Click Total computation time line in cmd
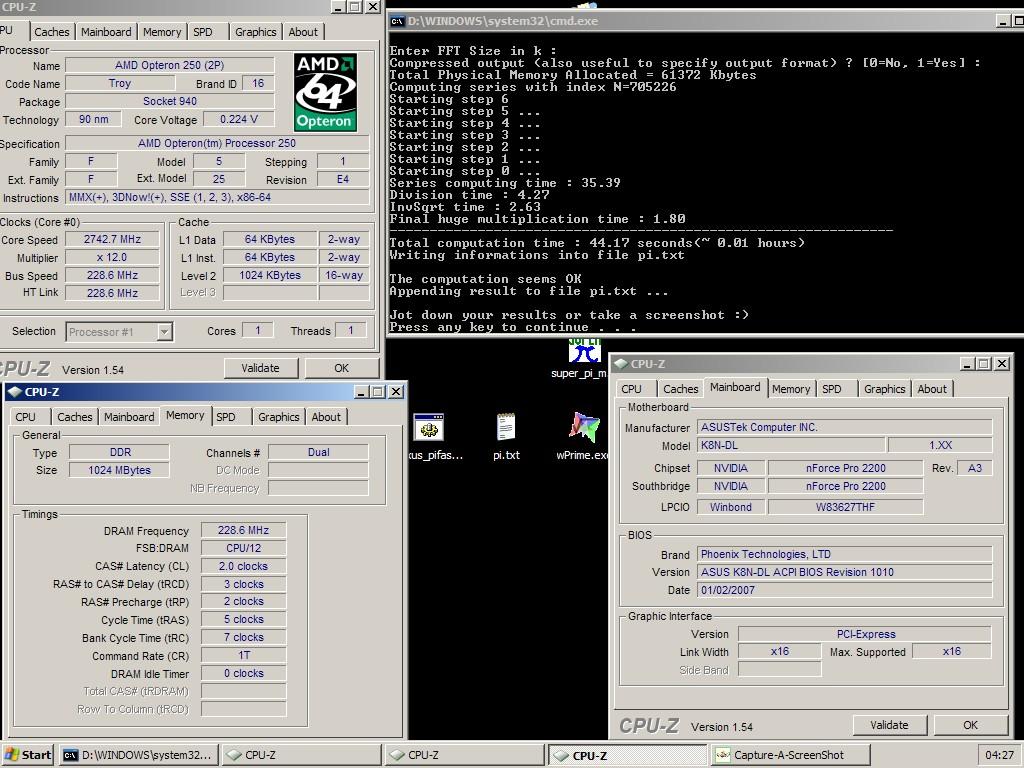The height and width of the screenshot is (768, 1024). 597,243
